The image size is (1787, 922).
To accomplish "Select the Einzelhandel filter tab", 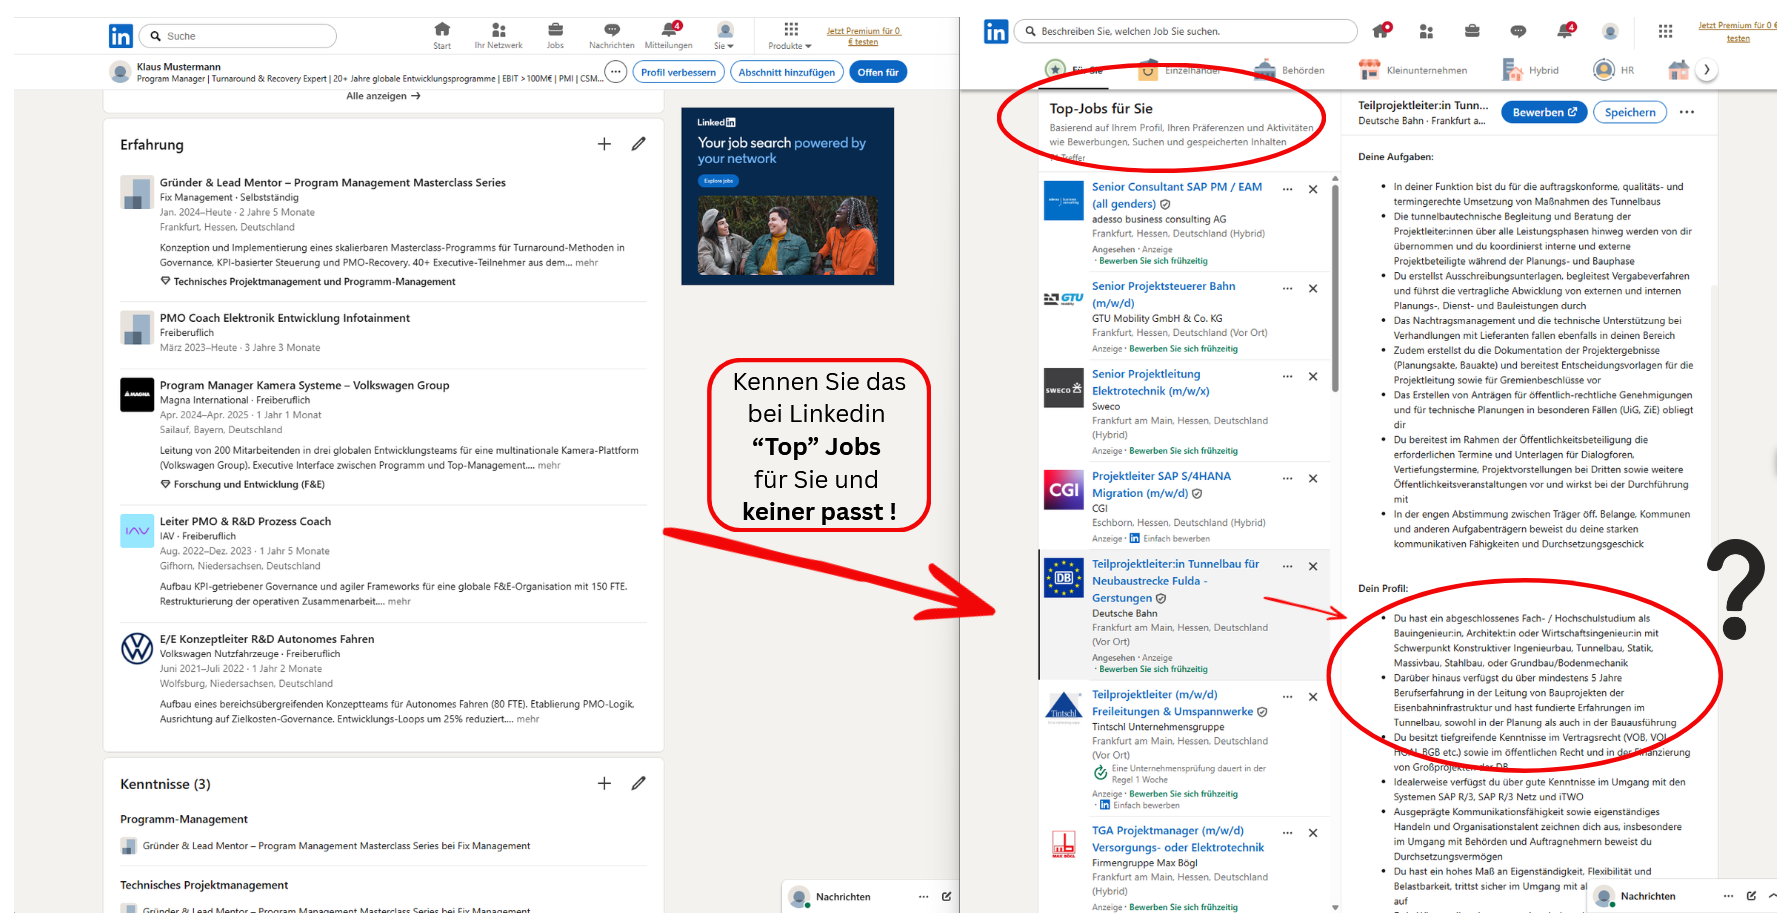I will [x=1181, y=70].
